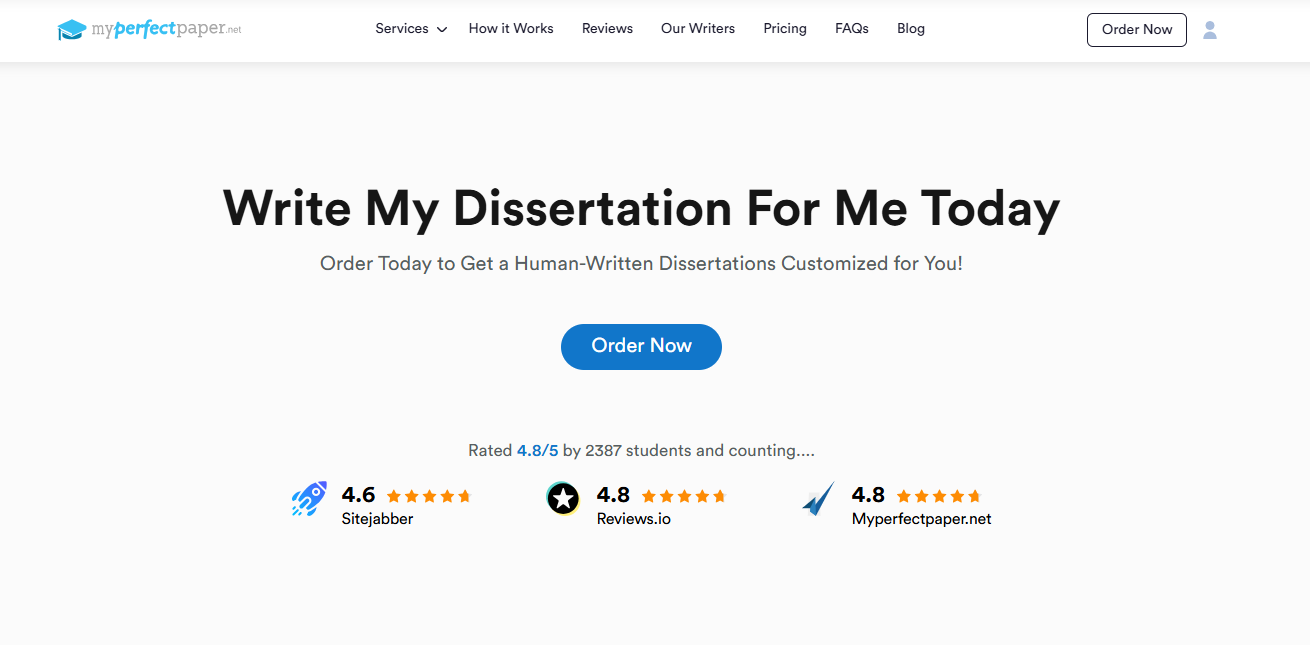Click the 4.8/5 rating link
The height and width of the screenshot is (645, 1310).
(x=537, y=451)
